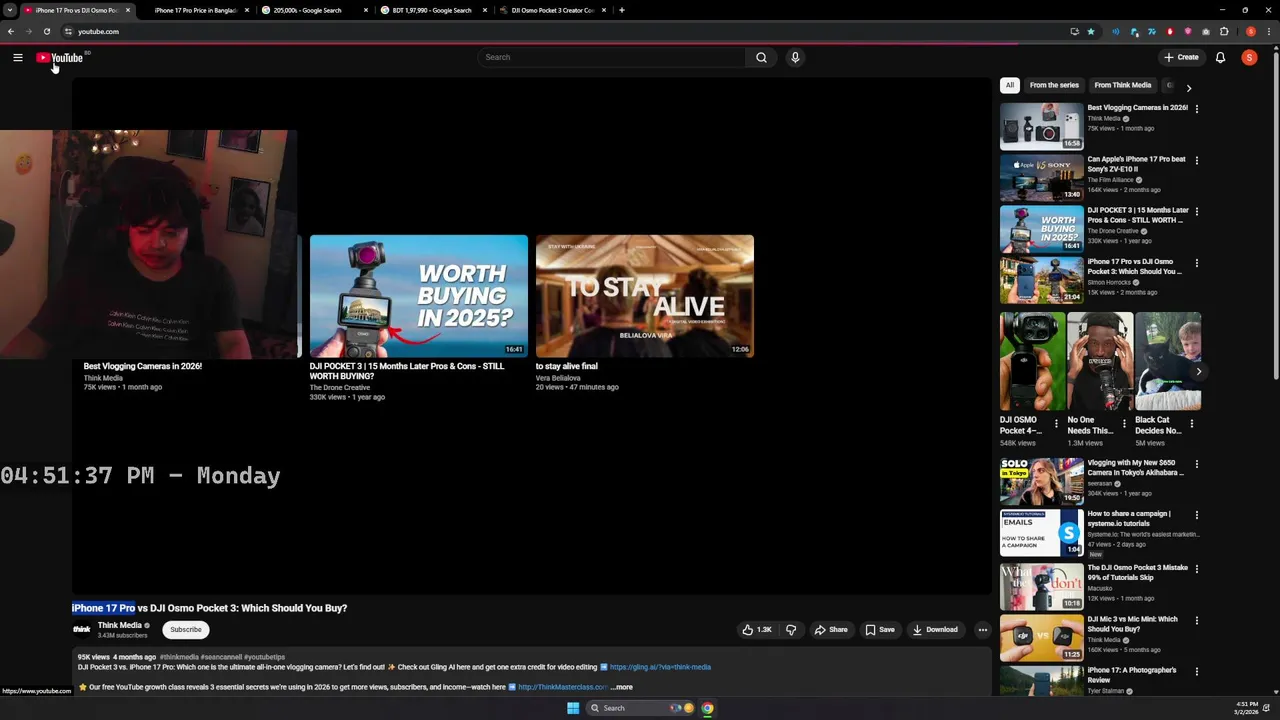Subscribe to Think Media channel
Image resolution: width=1280 pixels, height=720 pixels.
pos(185,630)
